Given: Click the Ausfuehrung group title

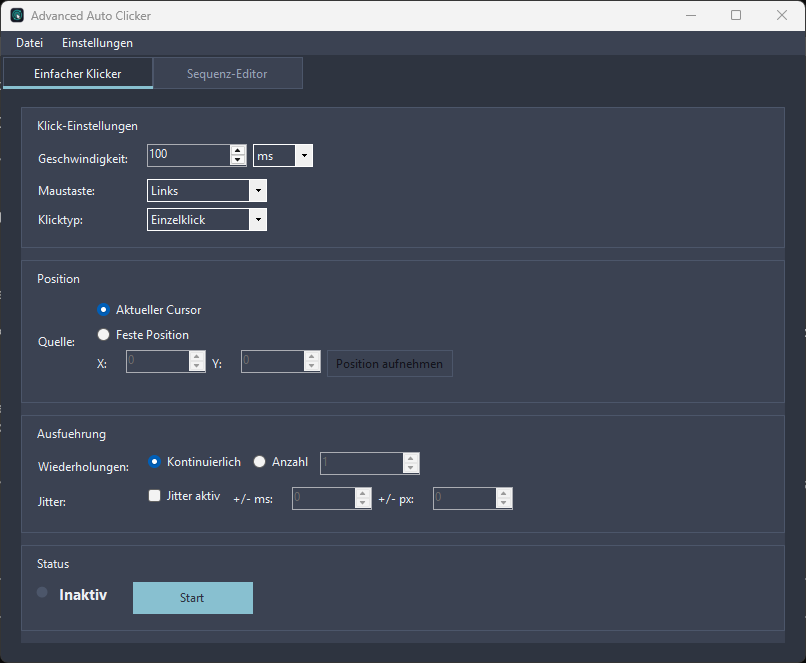Looking at the screenshot, I should click(71, 434).
